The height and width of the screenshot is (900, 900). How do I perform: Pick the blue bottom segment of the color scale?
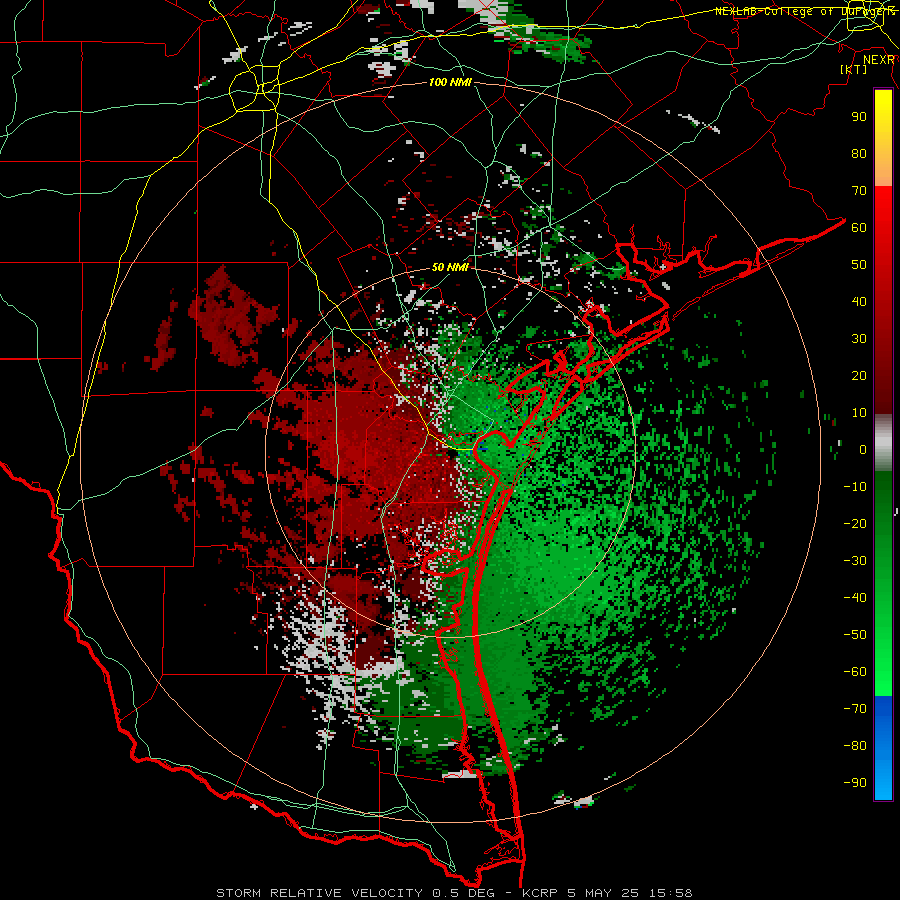tap(883, 748)
